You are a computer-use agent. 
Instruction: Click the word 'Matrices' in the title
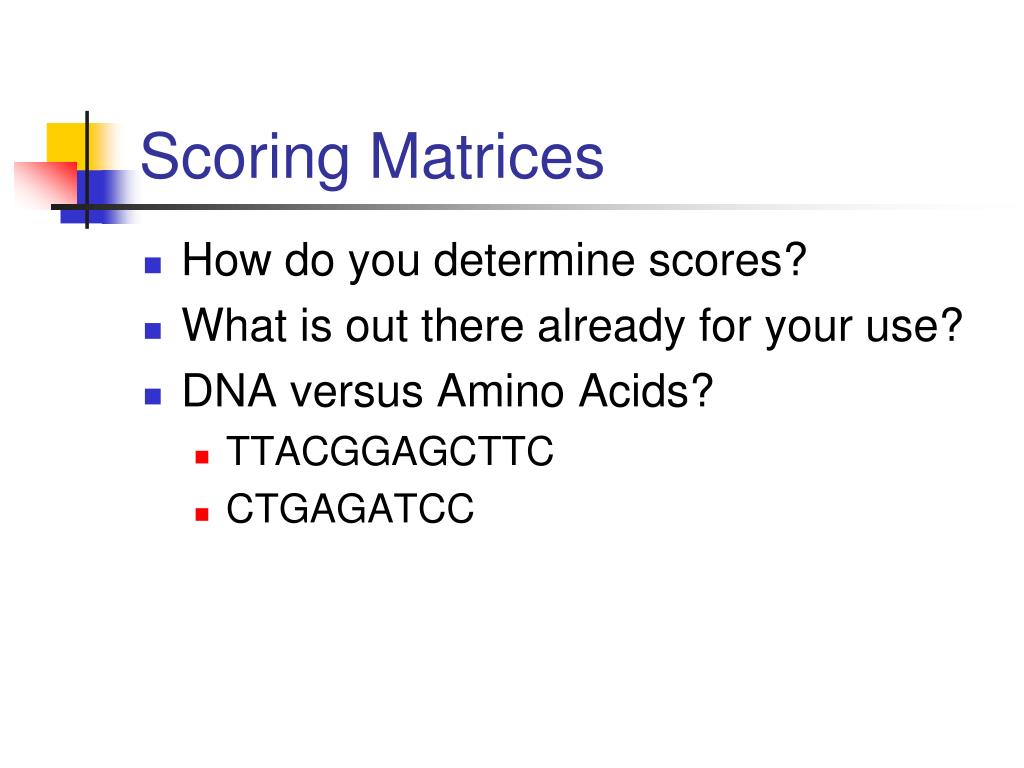tap(487, 157)
